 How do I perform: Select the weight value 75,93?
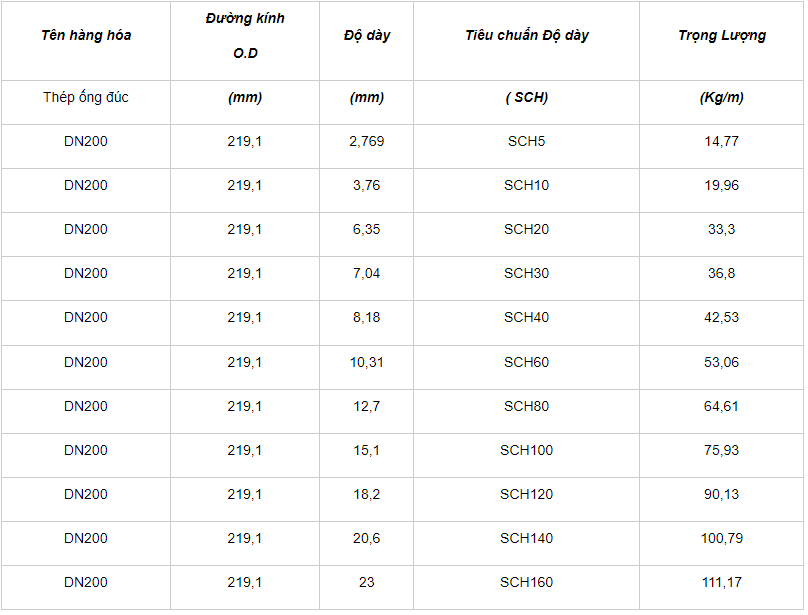coord(721,450)
